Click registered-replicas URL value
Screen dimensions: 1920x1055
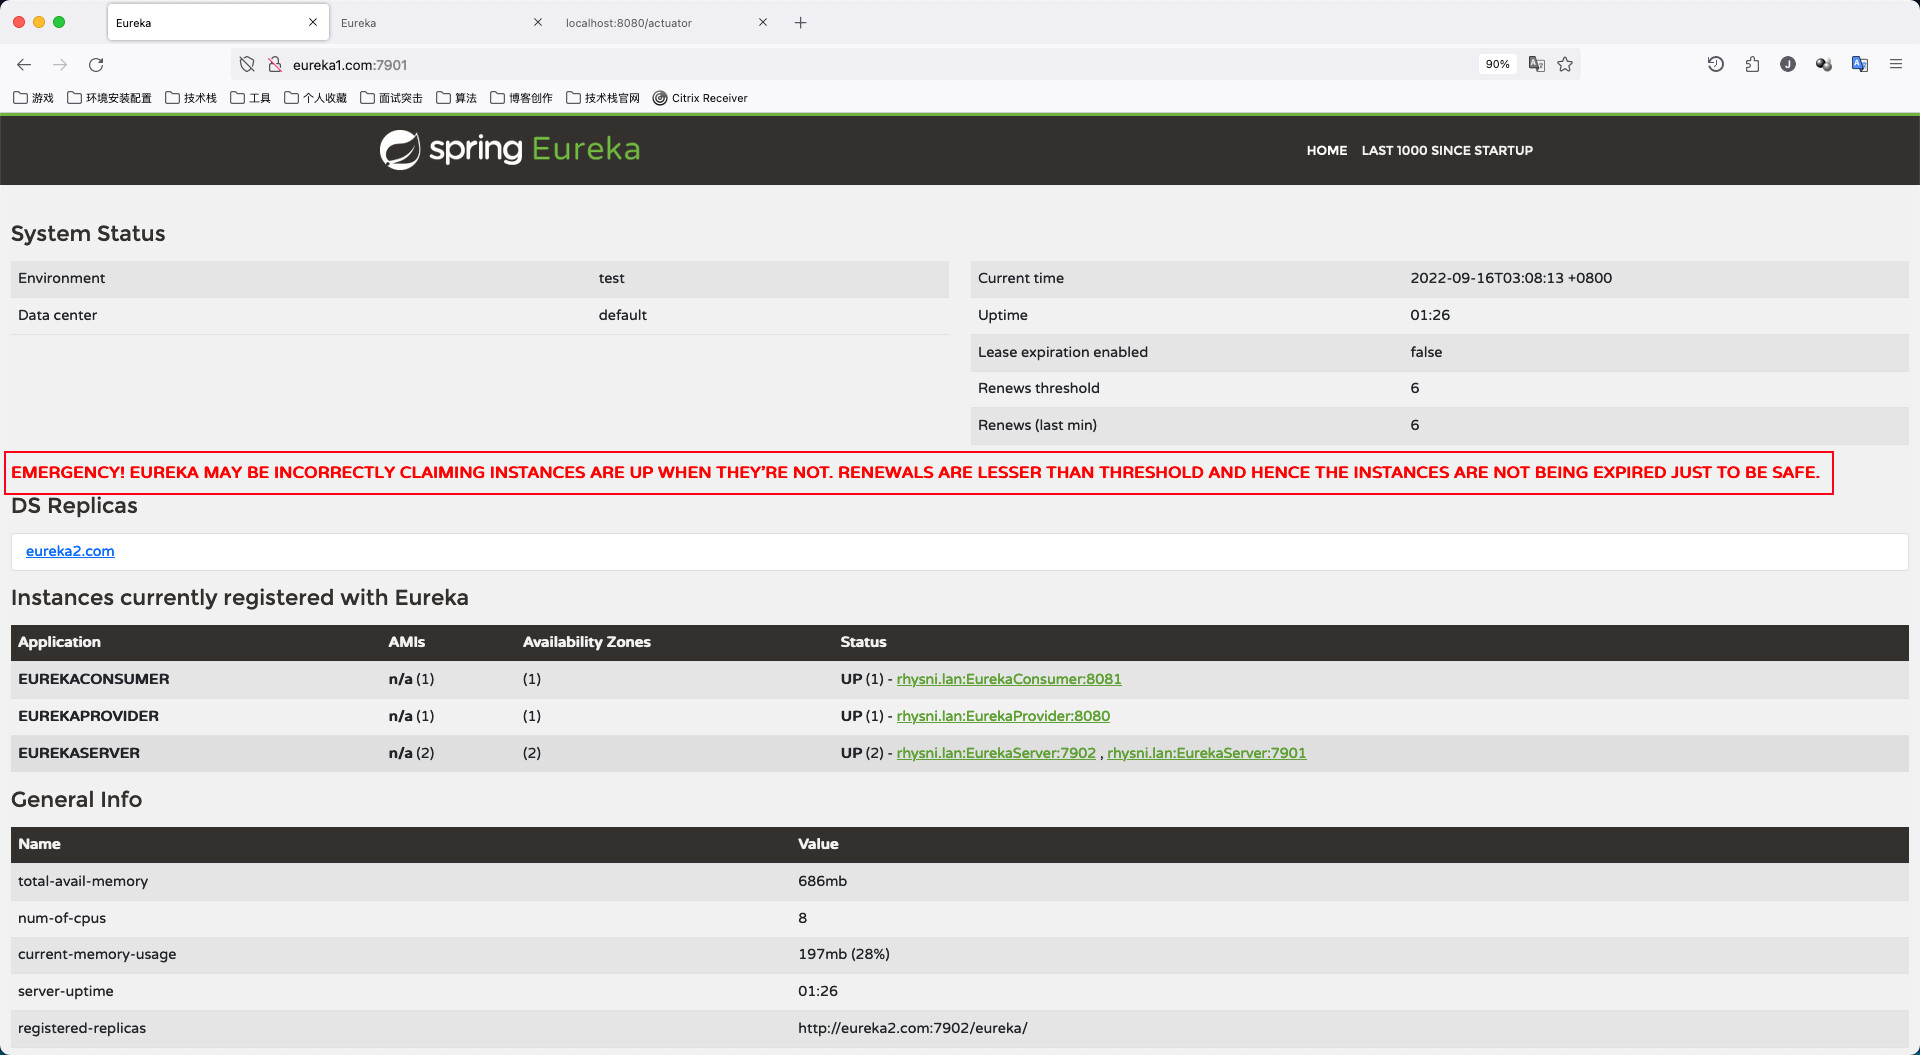(913, 1028)
